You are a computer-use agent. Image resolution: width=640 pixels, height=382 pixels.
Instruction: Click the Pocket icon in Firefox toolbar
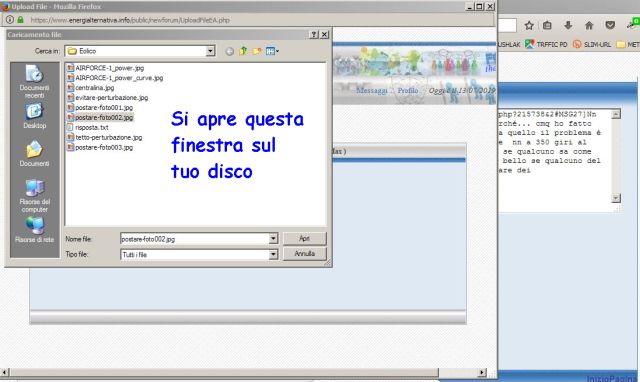click(x=610, y=25)
